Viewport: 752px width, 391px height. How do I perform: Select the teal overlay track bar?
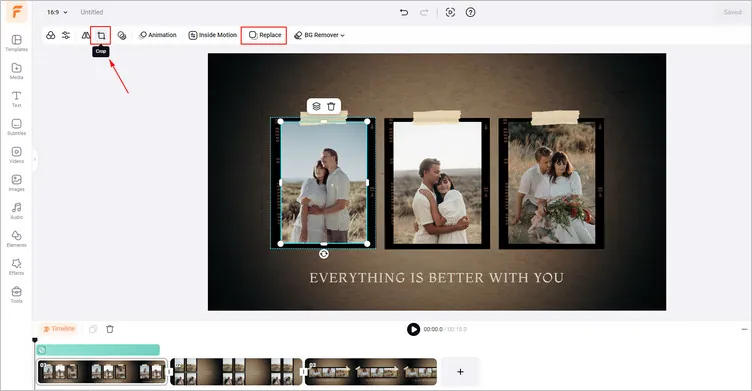[98, 350]
